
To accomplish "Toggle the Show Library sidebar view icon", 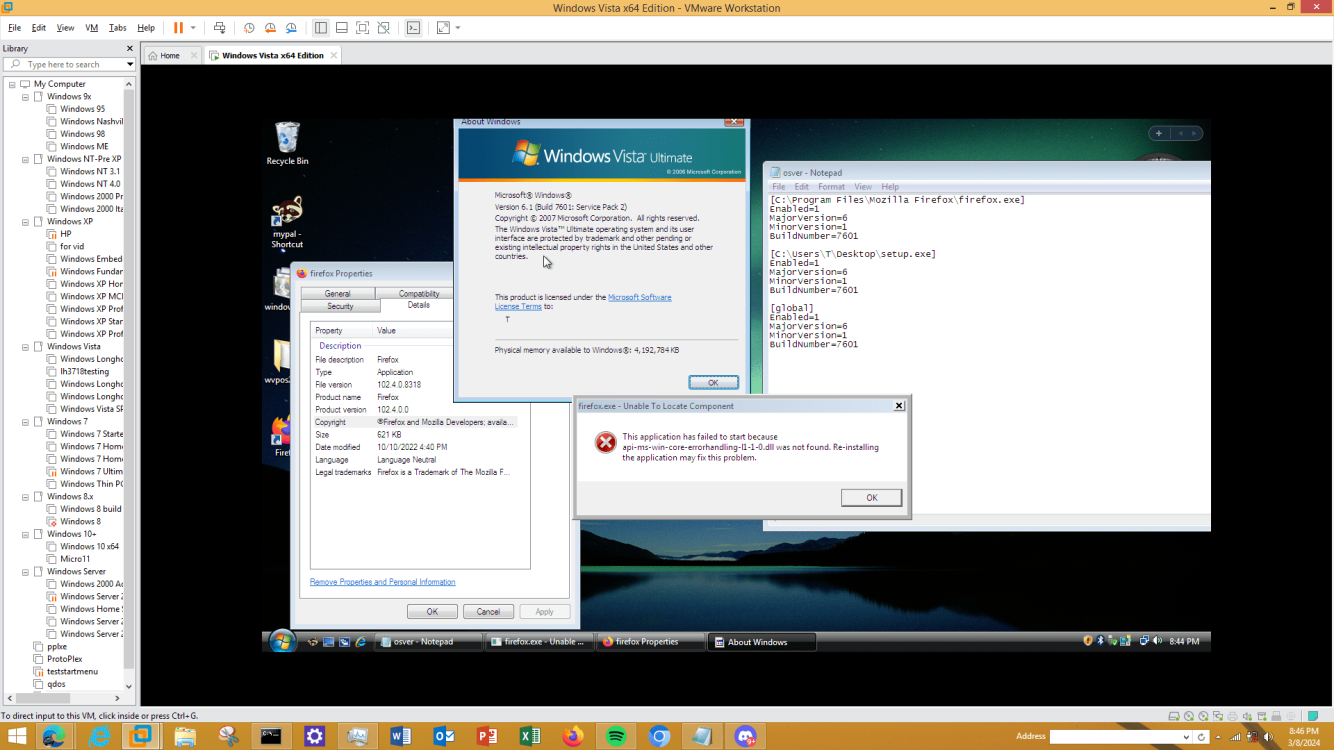I will (x=321, y=28).
